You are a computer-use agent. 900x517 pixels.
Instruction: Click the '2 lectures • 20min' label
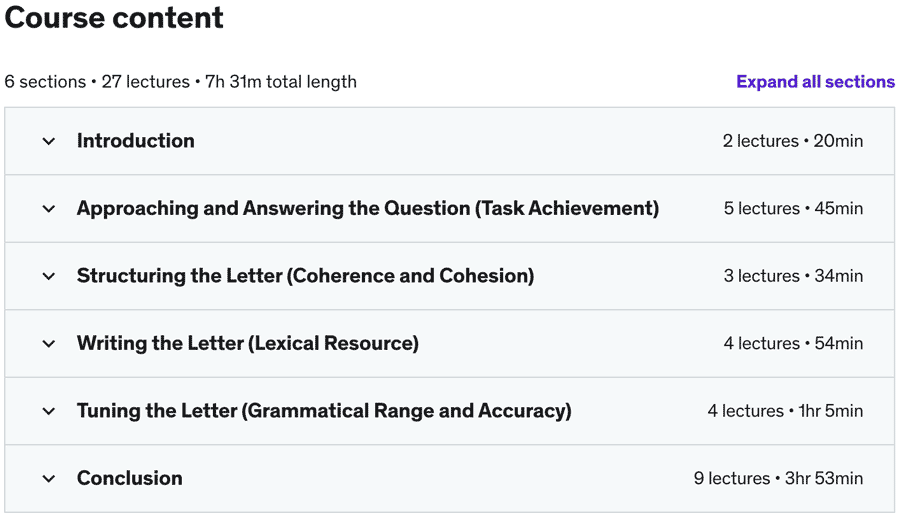click(792, 141)
